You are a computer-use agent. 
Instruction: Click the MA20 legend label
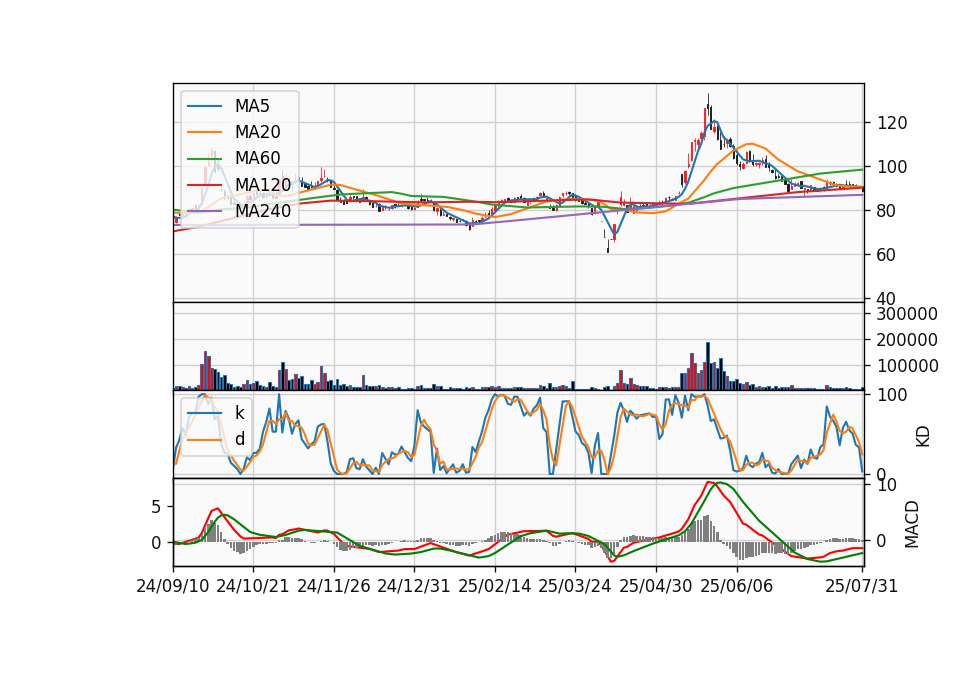[x=258, y=132]
